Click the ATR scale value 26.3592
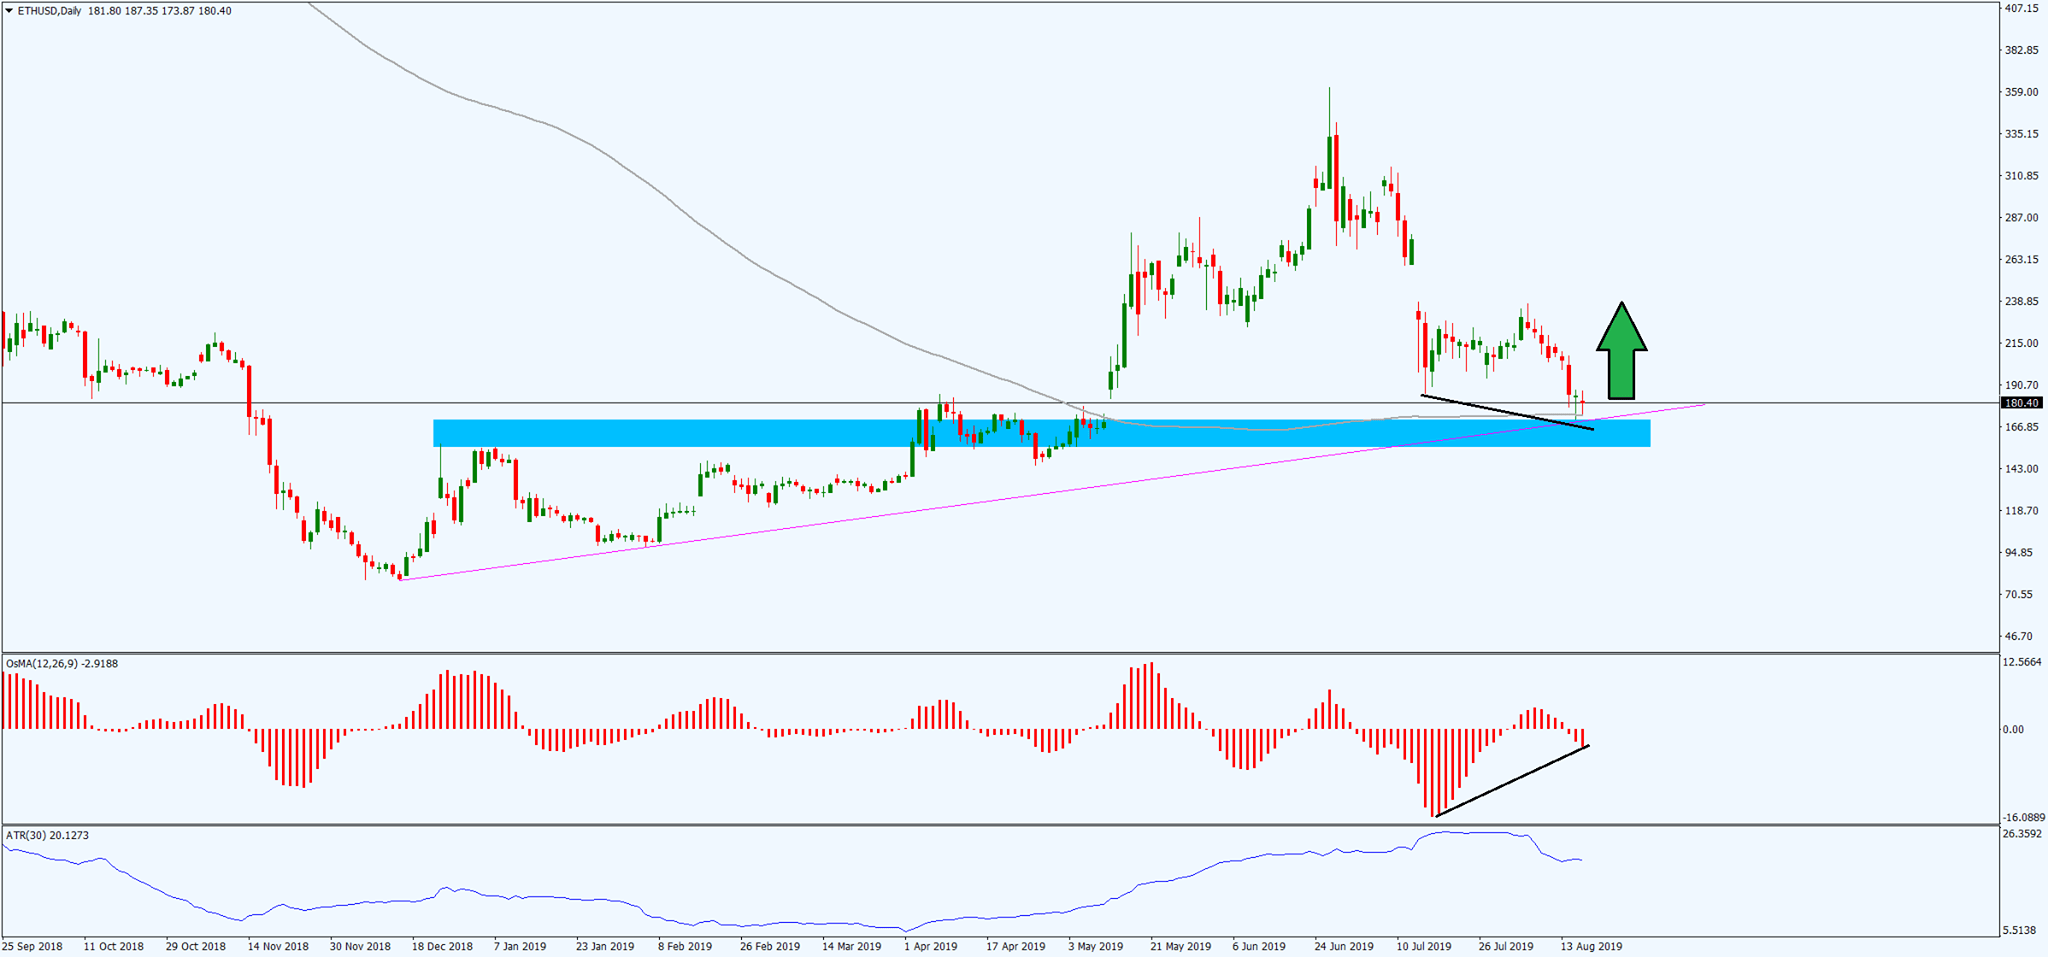This screenshot has width=2048, height=957. pos(2023,833)
